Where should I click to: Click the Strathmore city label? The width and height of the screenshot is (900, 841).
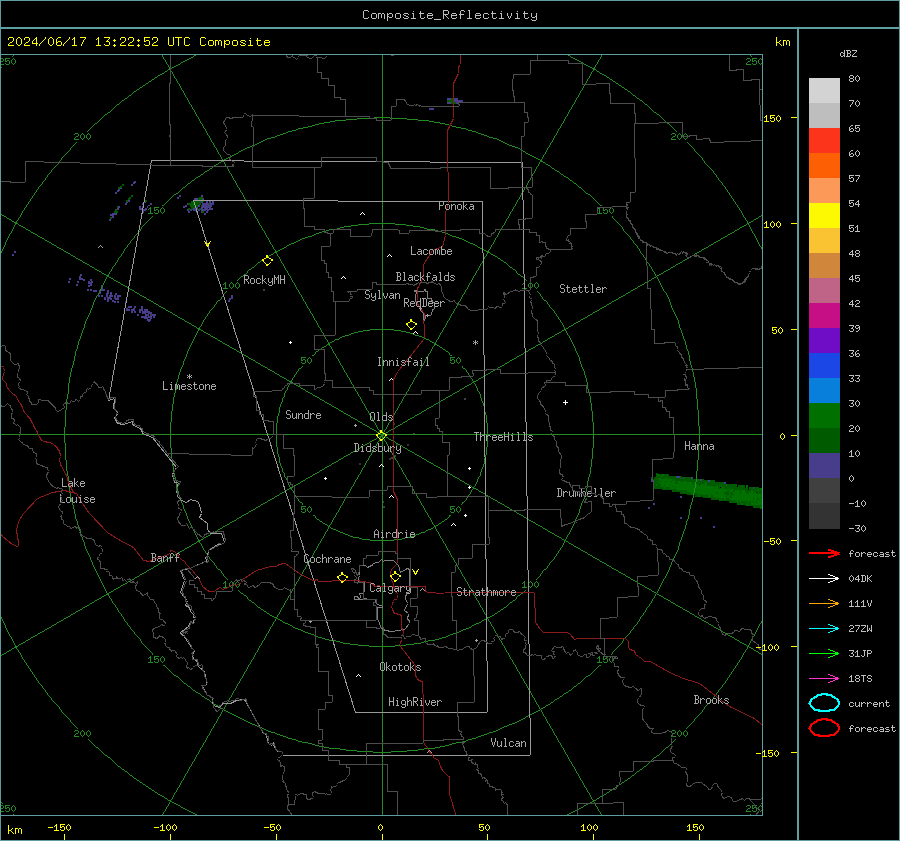[486, 592]
